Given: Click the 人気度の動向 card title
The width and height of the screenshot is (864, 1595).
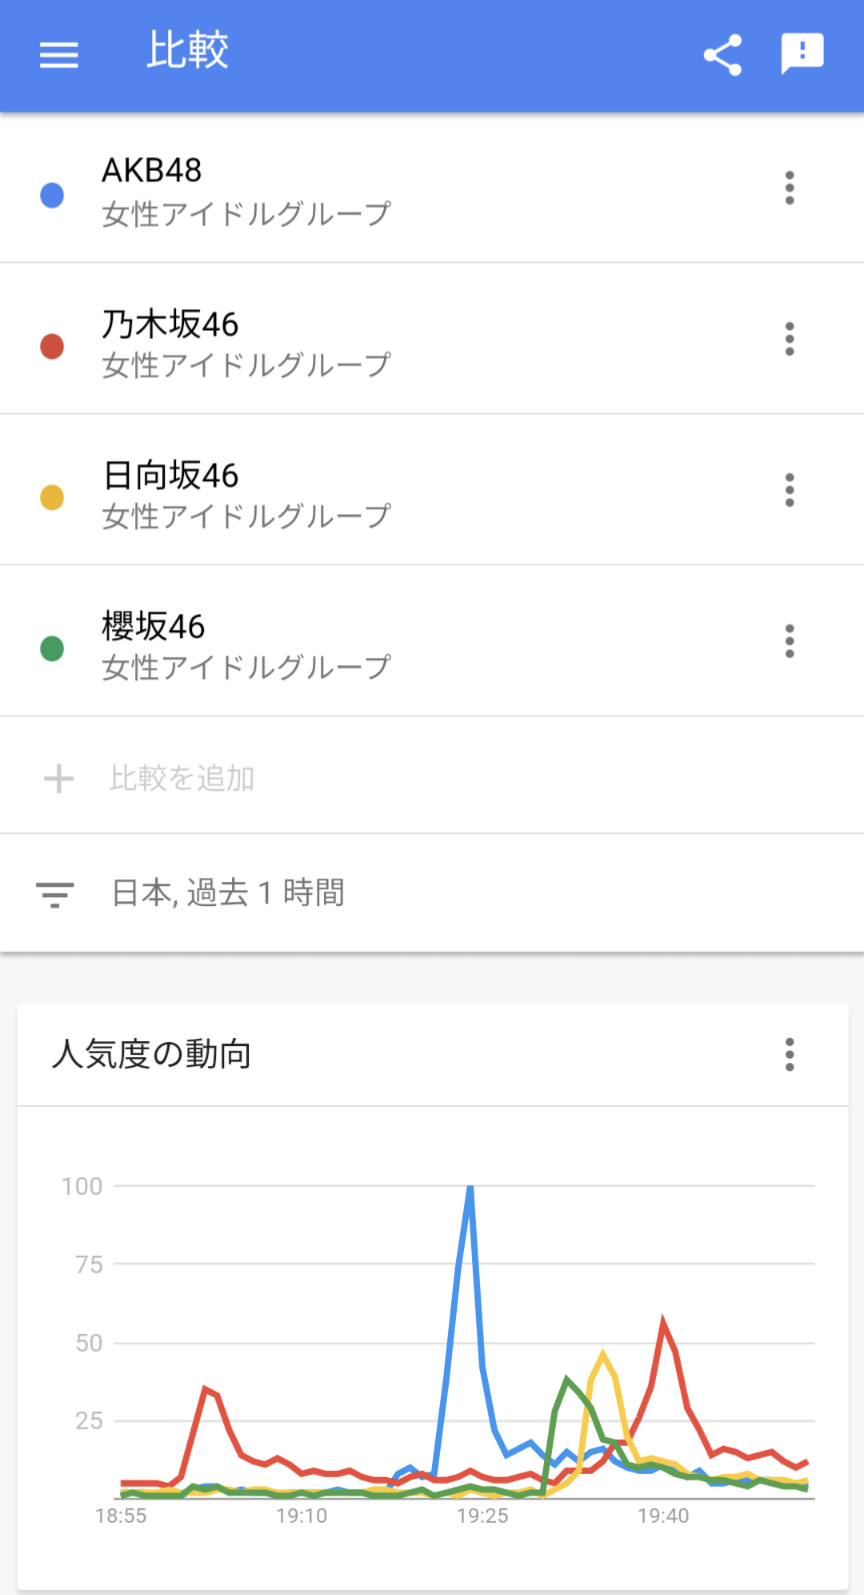Looking at the screenshot, I should point(151,1054).
